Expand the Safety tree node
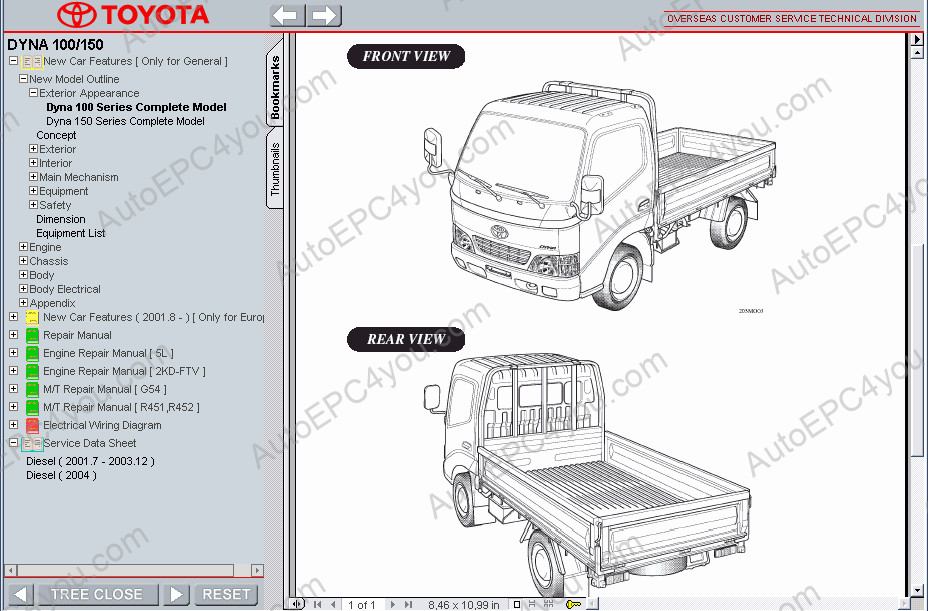 (33, 205)
